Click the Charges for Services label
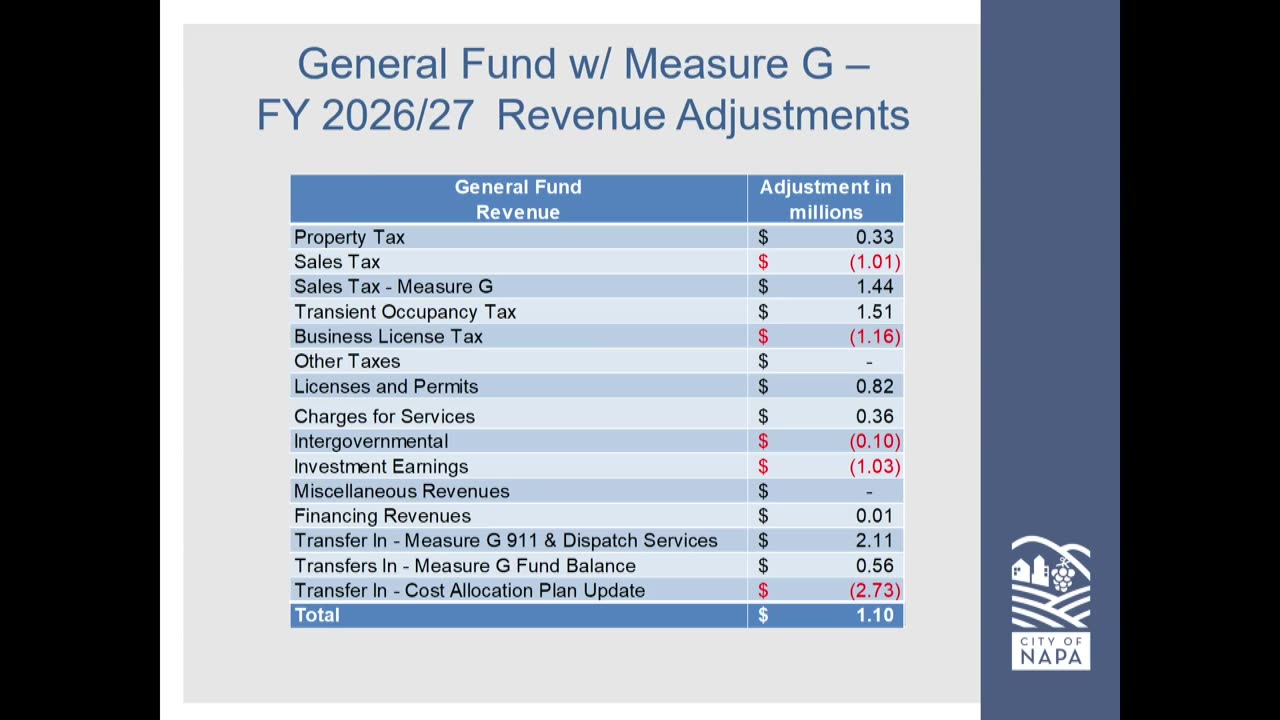 coord(384,416)
